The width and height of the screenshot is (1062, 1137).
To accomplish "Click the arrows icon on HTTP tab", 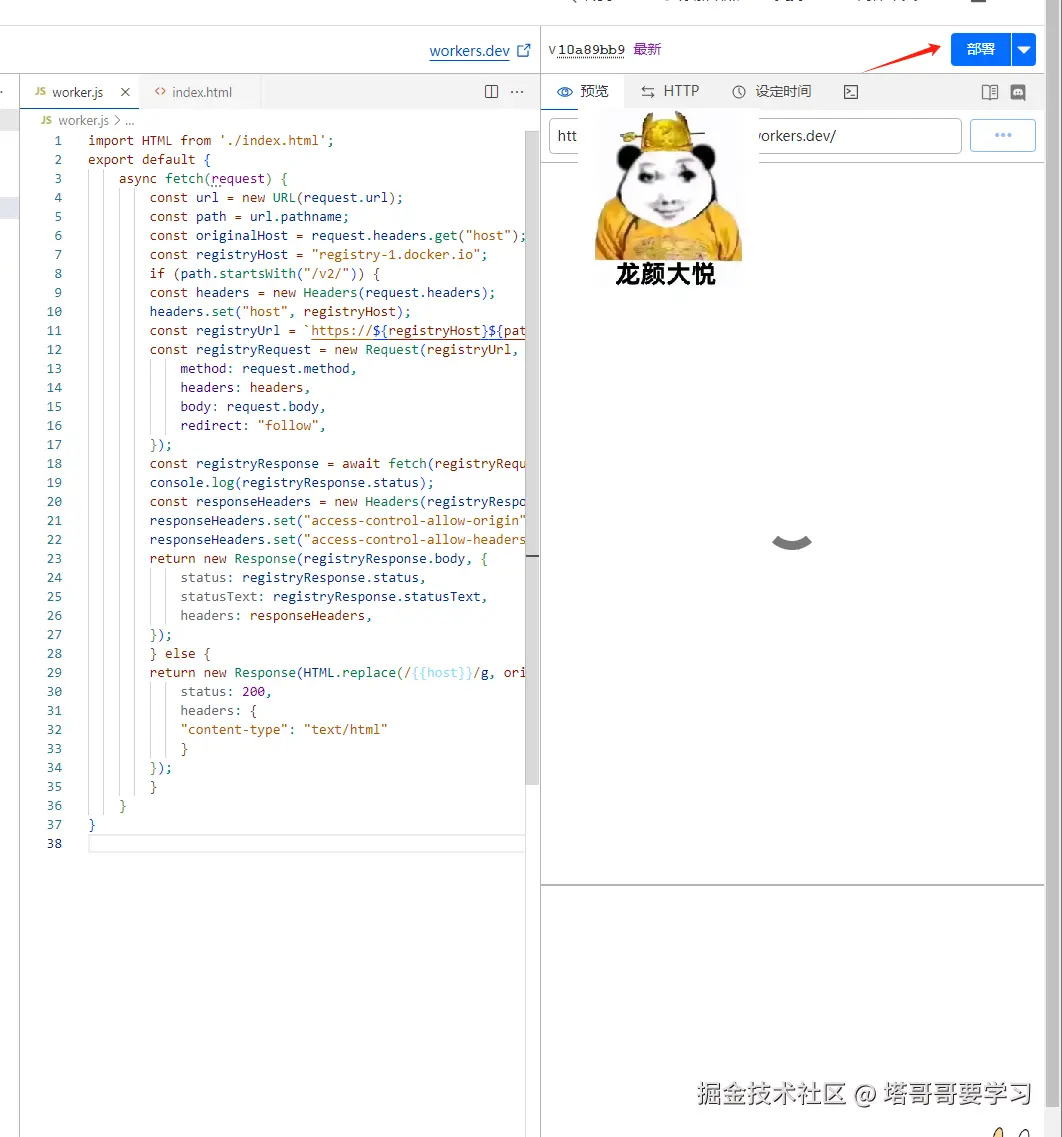I will (648, 91).
